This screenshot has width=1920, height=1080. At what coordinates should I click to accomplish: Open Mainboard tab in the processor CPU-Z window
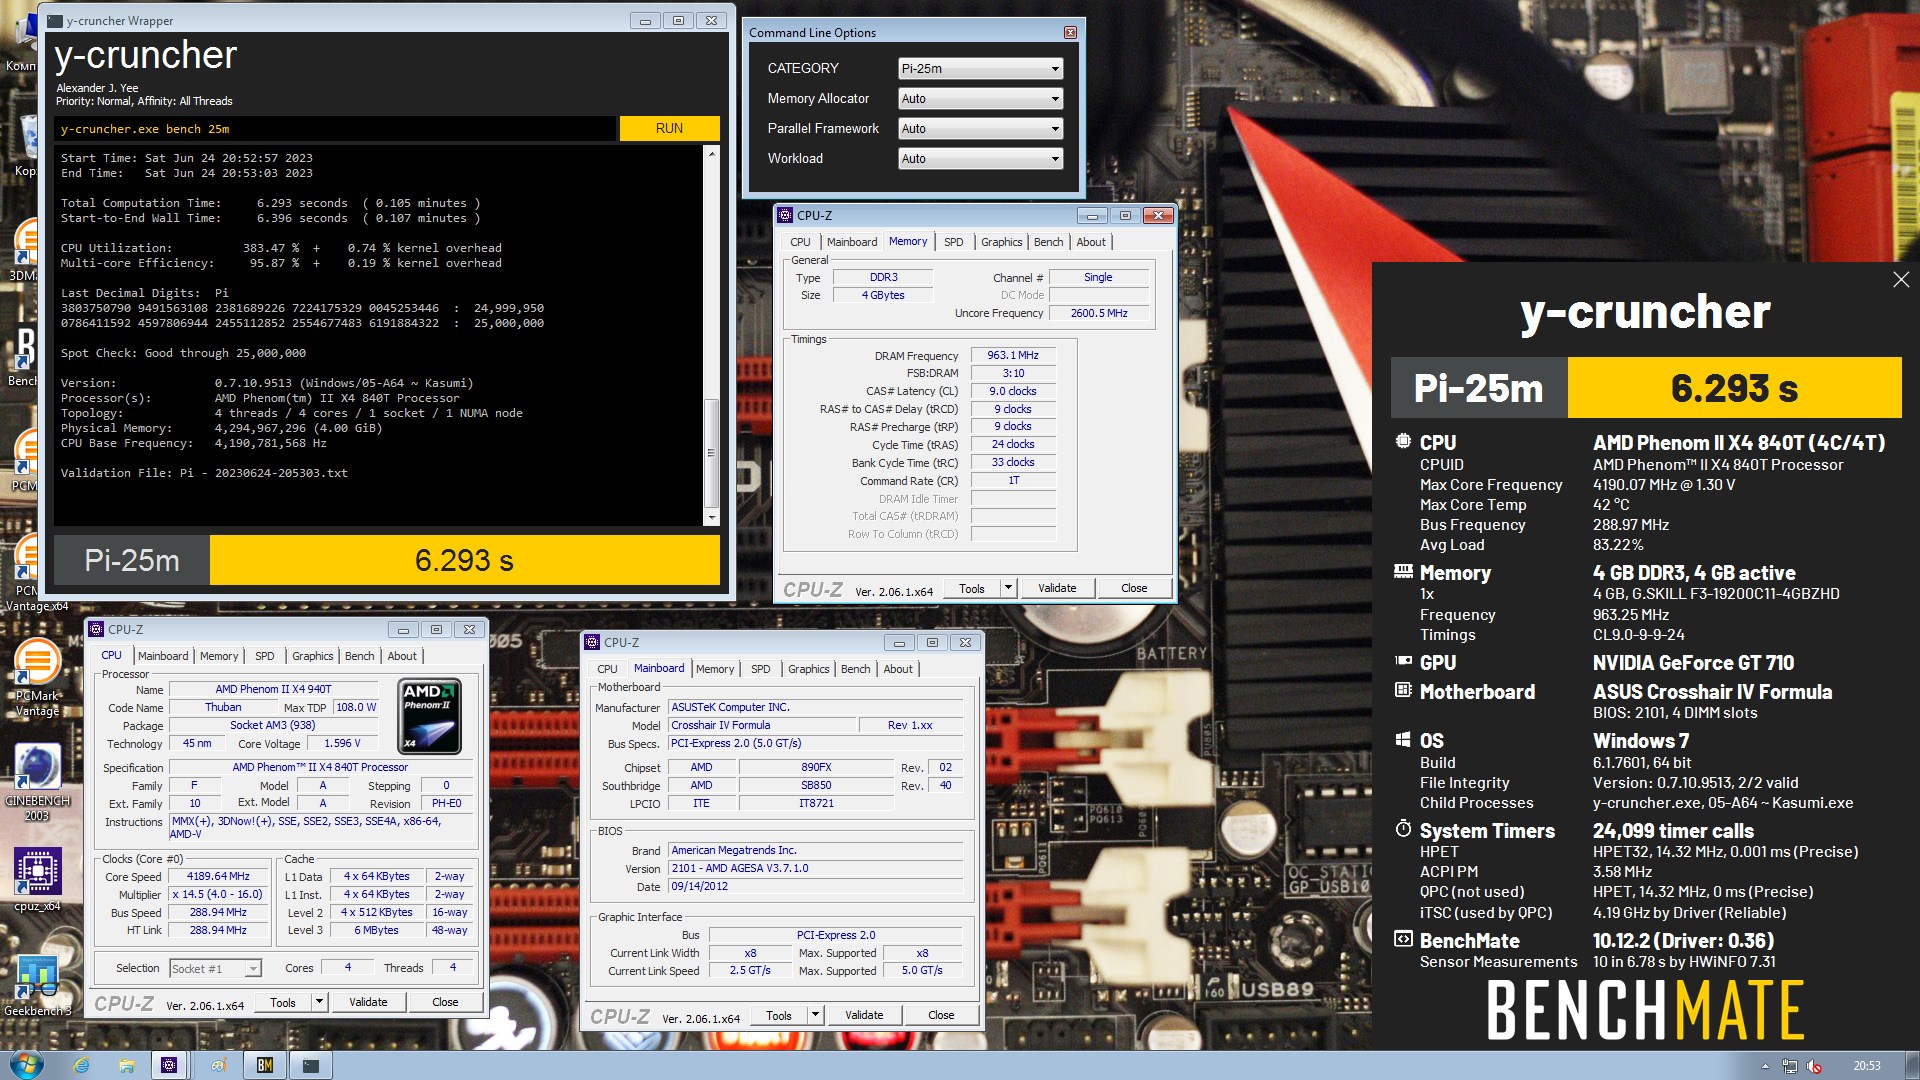[x=163, y=656]
